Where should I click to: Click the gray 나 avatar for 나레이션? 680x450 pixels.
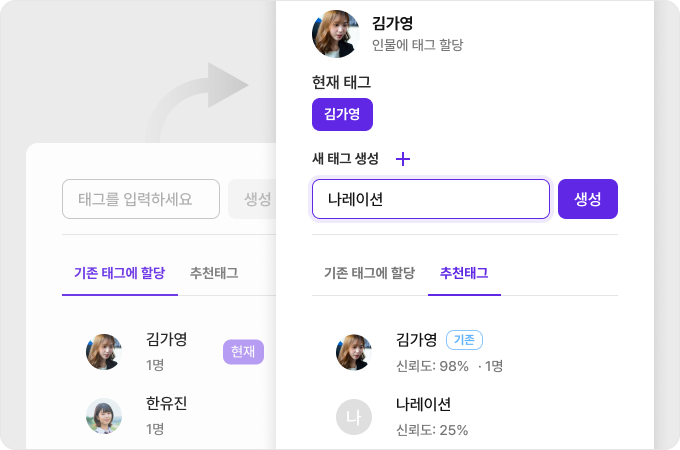pyautogui.click(x=354, y=416)
